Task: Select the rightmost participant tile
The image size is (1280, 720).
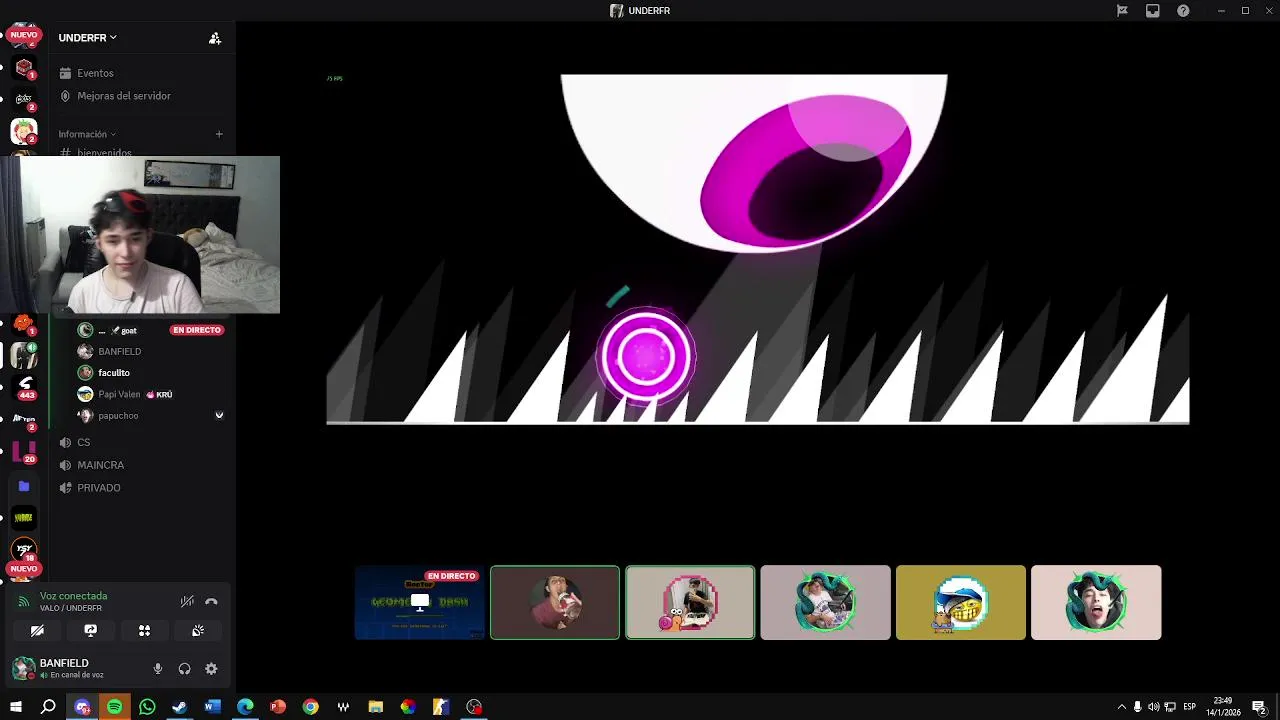Action: click(1096, 602)
